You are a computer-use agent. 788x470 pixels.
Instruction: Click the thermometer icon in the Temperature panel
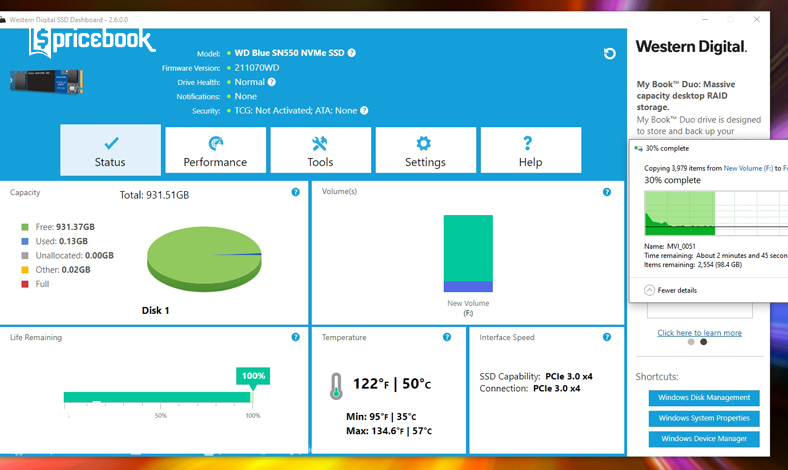tap(336, 386)
